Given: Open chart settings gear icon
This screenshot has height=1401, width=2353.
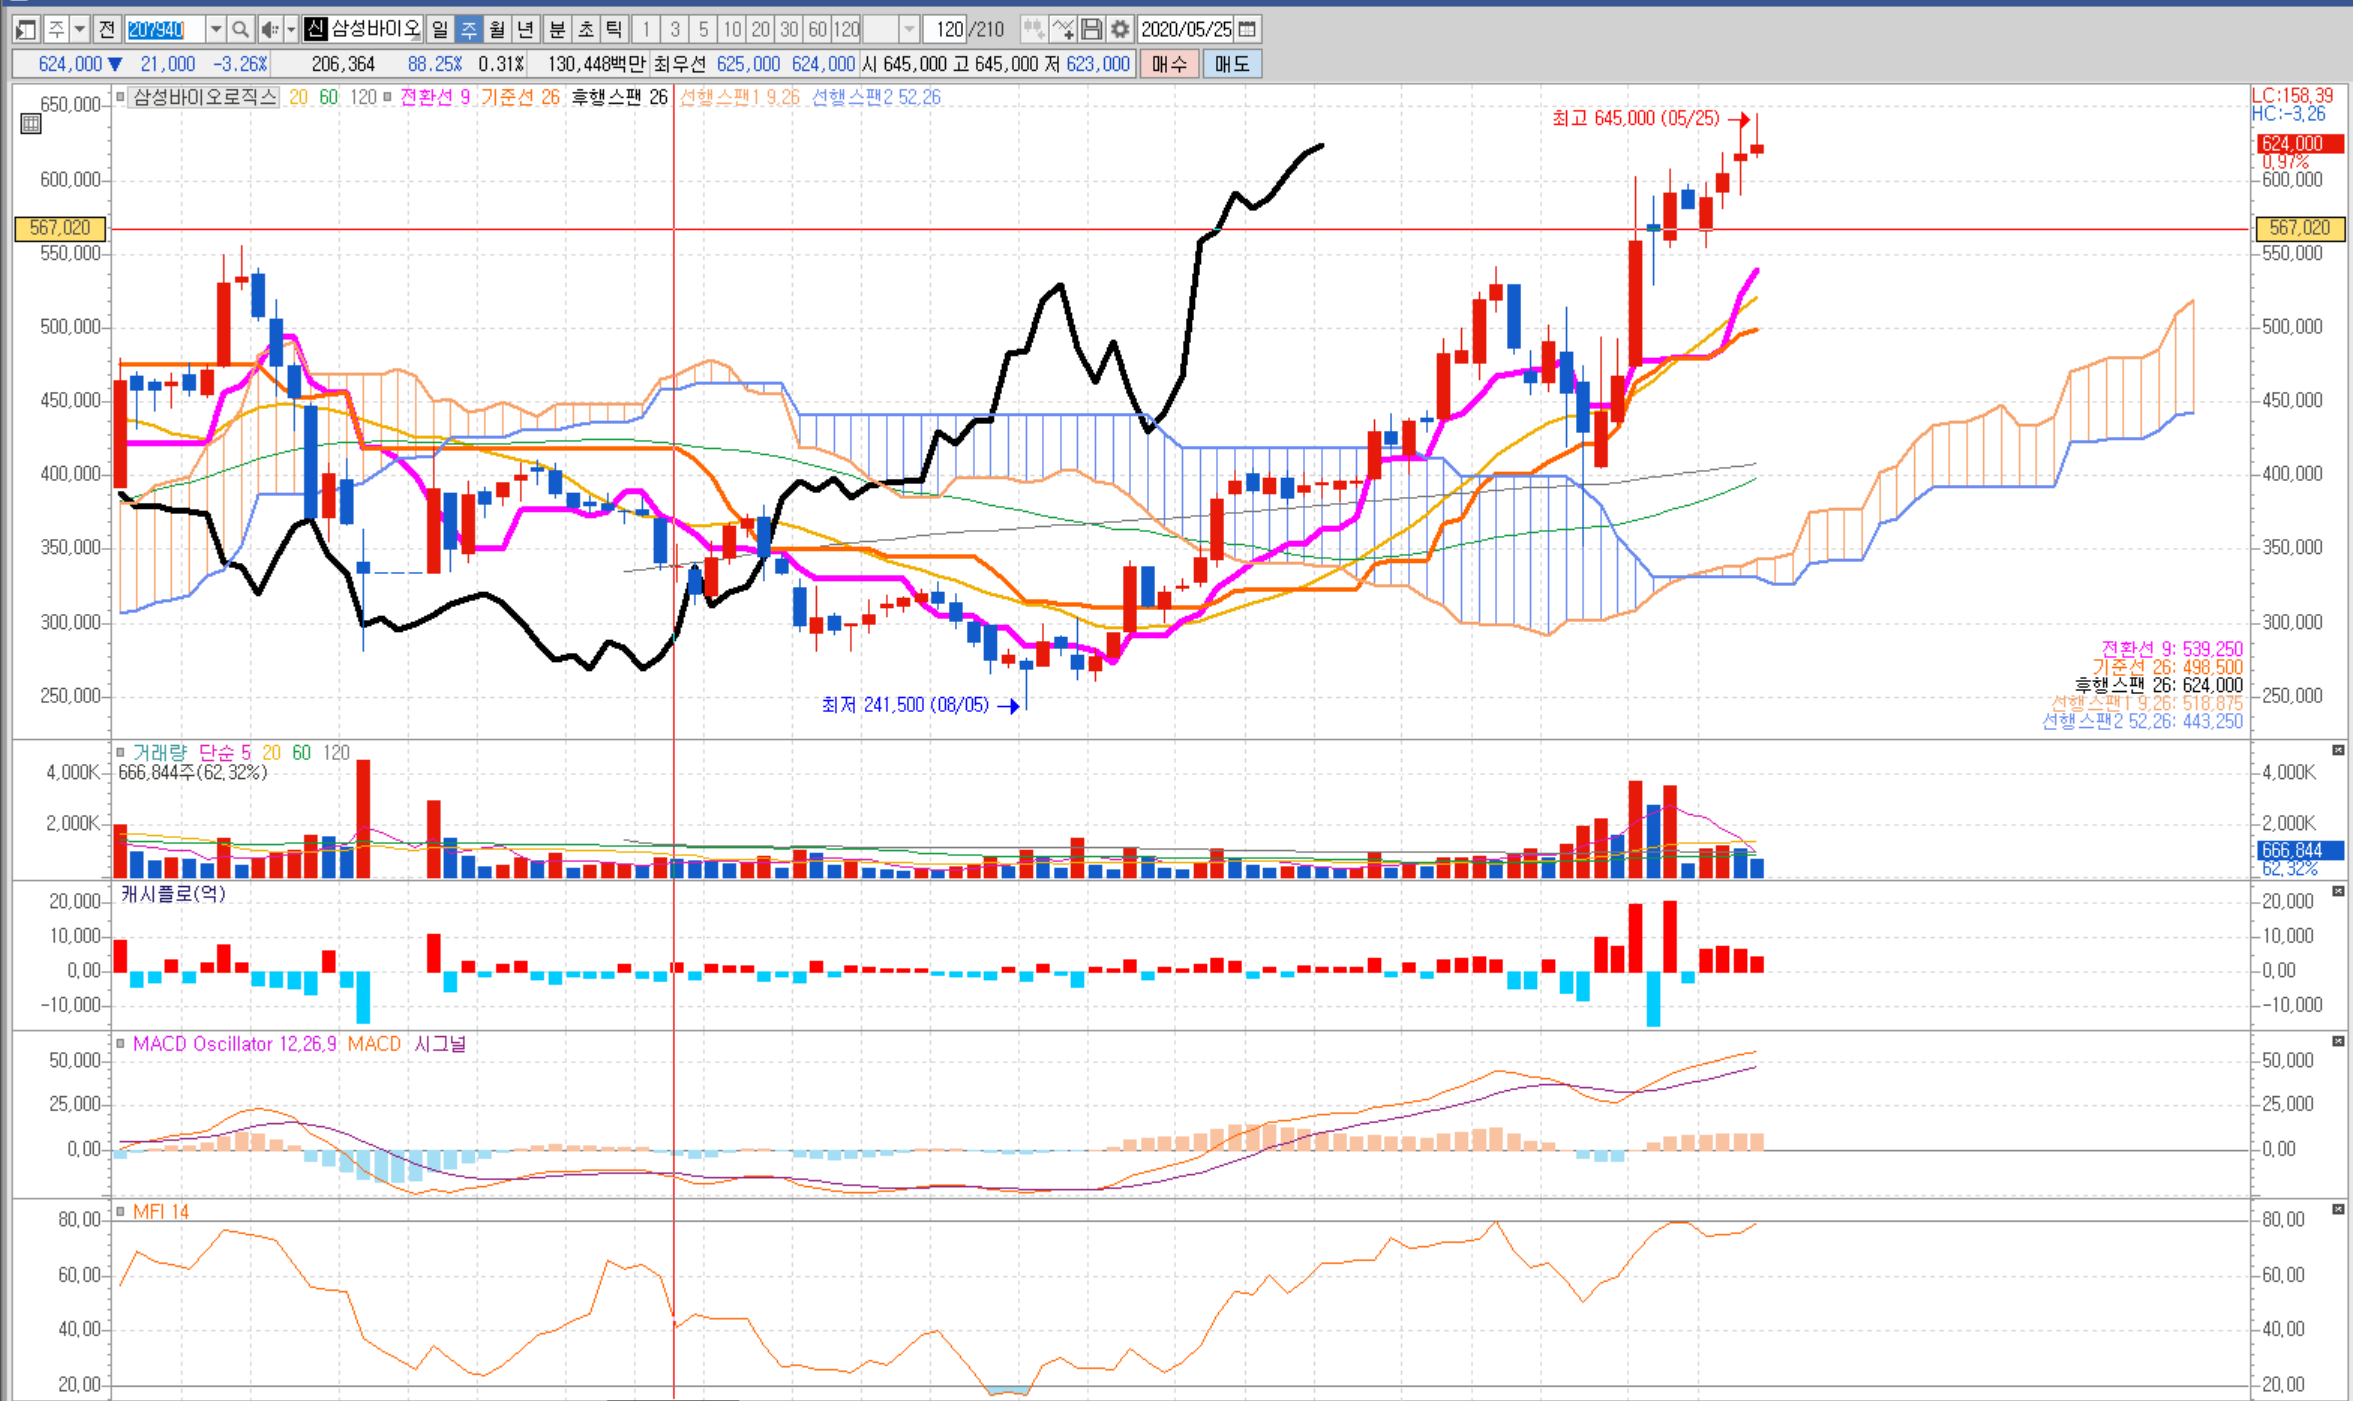Looking at the screenshot, I should pos(1120,30).
